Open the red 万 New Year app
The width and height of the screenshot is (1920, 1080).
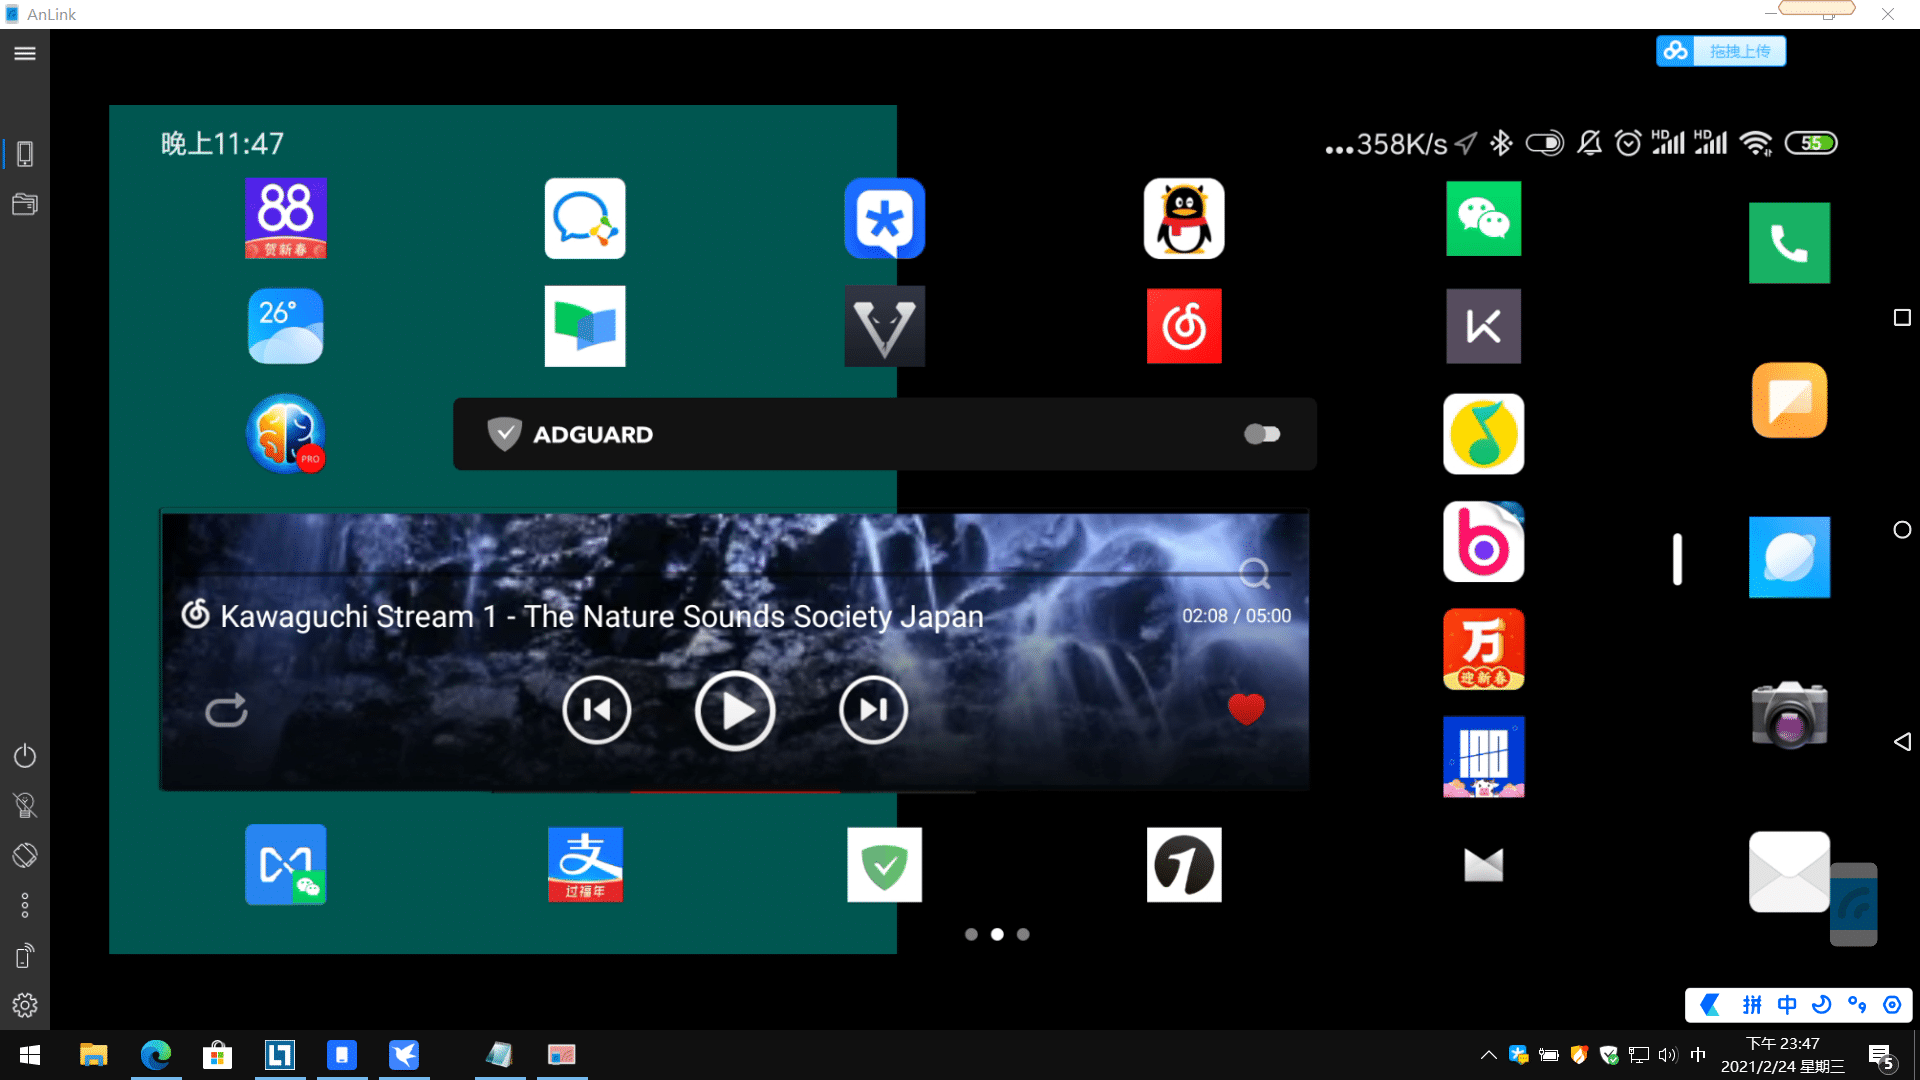[x=1484, y=650]
